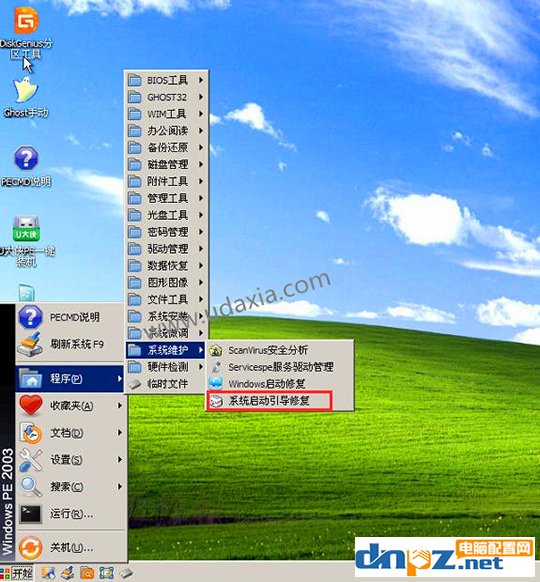This screenshot has width=540, height=582.
Task: Expand the 硬件检测 submenu arrow
Action: 201,367
